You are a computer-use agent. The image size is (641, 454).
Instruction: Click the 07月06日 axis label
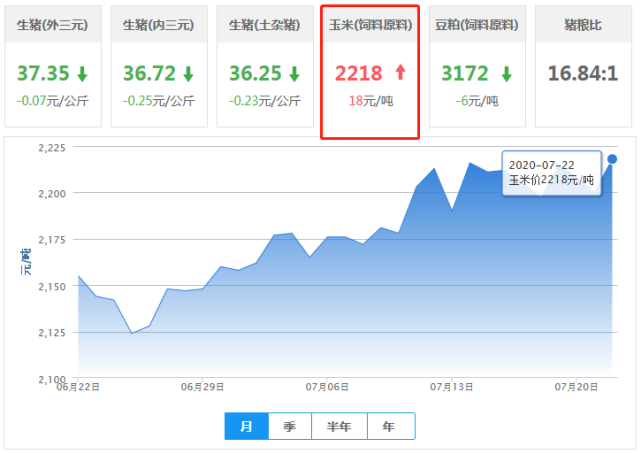tap(327, 387)
